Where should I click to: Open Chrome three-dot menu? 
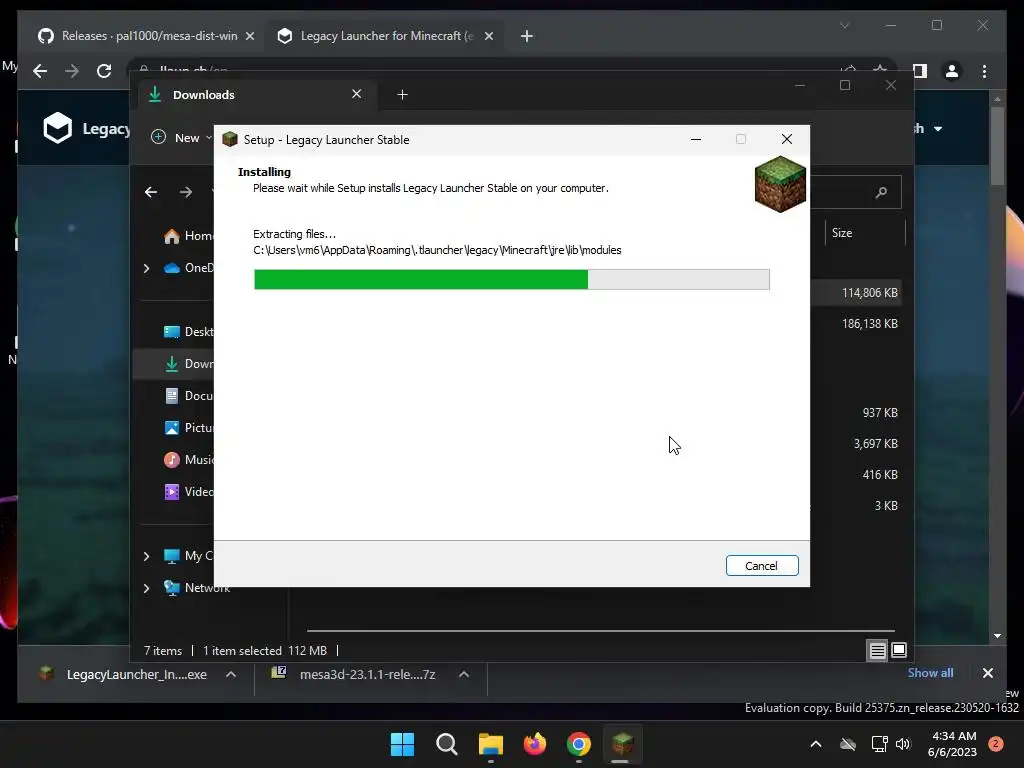tap(984, 71)
